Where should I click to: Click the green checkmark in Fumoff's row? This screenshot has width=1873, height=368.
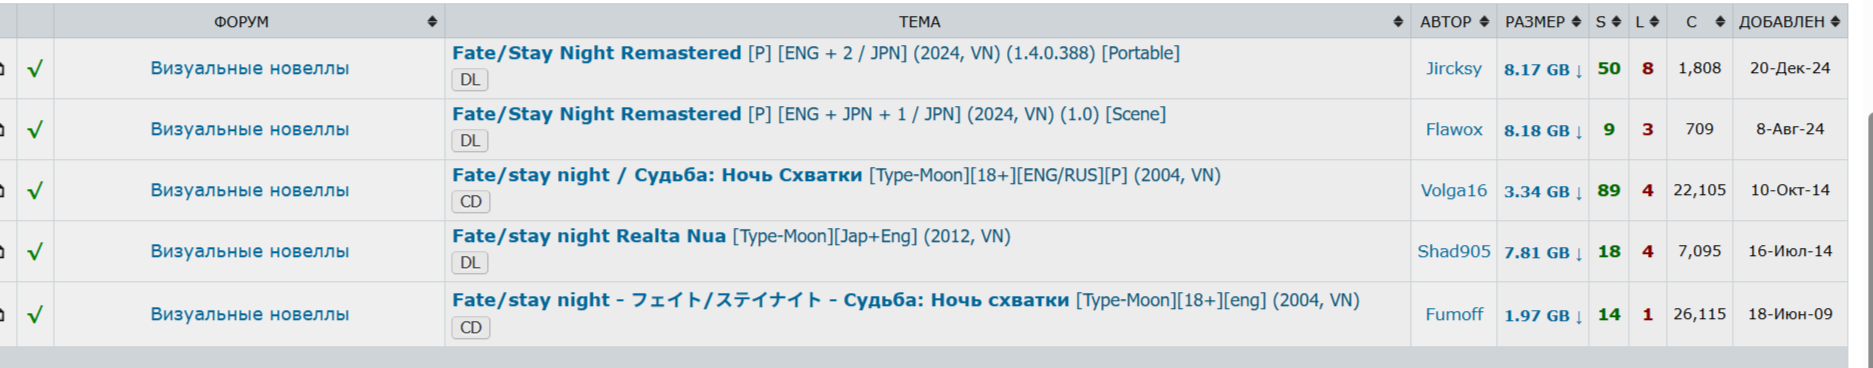35,315
